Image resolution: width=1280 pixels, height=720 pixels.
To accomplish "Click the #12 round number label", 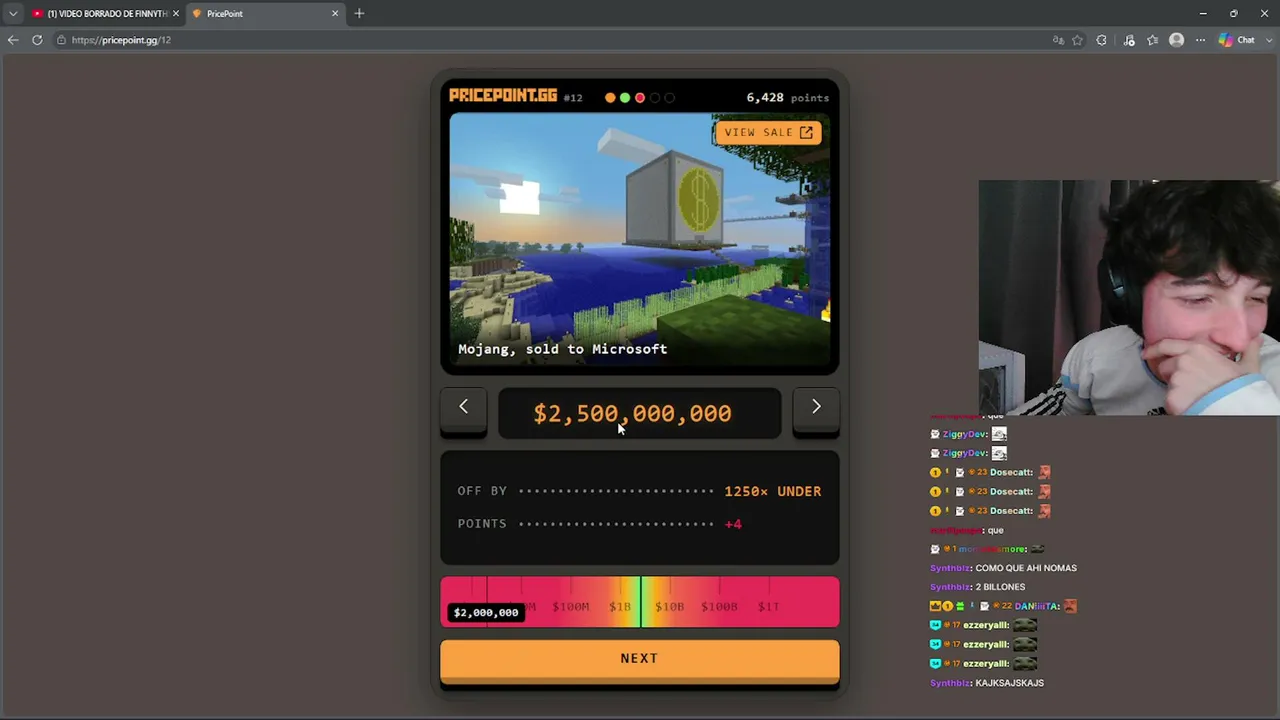I will coord(573,98).
